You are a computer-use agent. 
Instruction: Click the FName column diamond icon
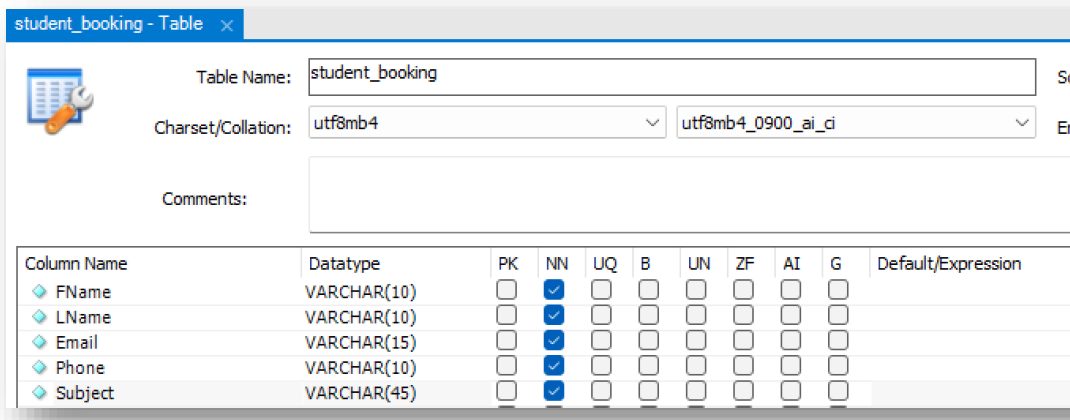40,292
